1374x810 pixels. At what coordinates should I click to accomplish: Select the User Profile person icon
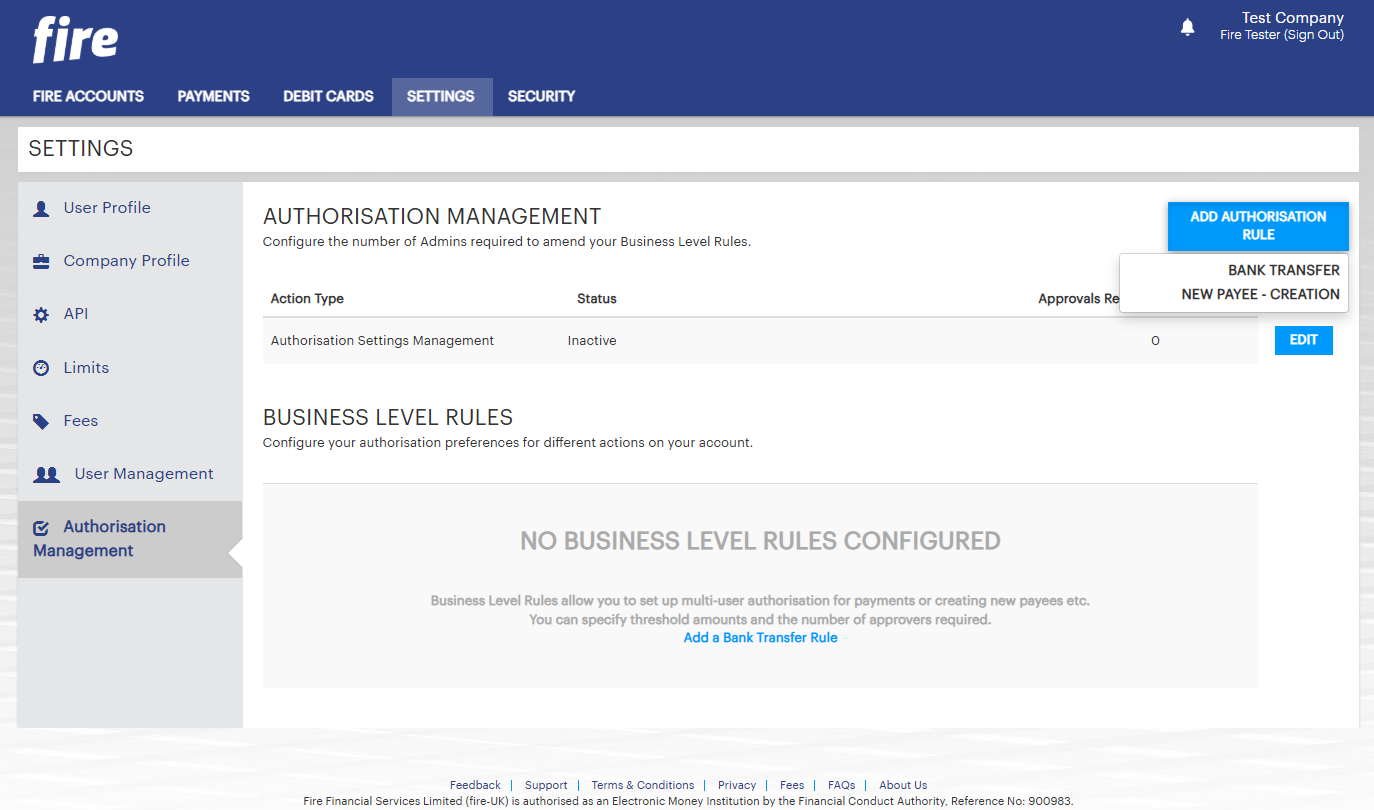coord(41,207)
